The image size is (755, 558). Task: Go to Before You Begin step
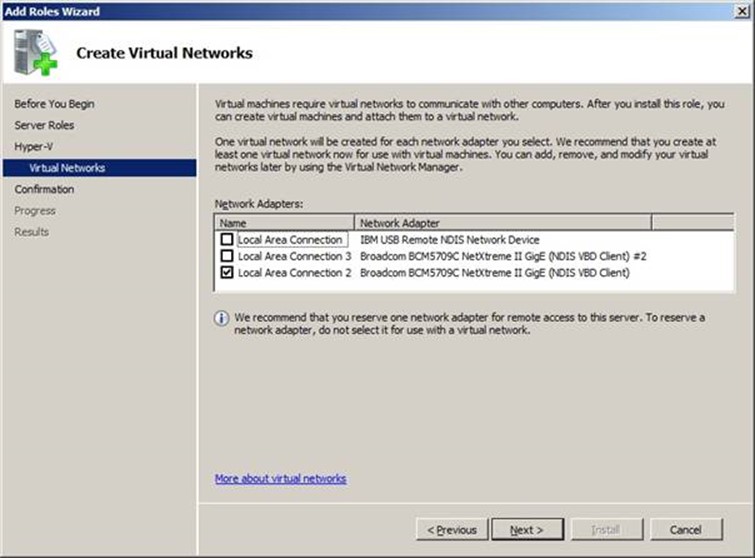(x=54, y=104)
